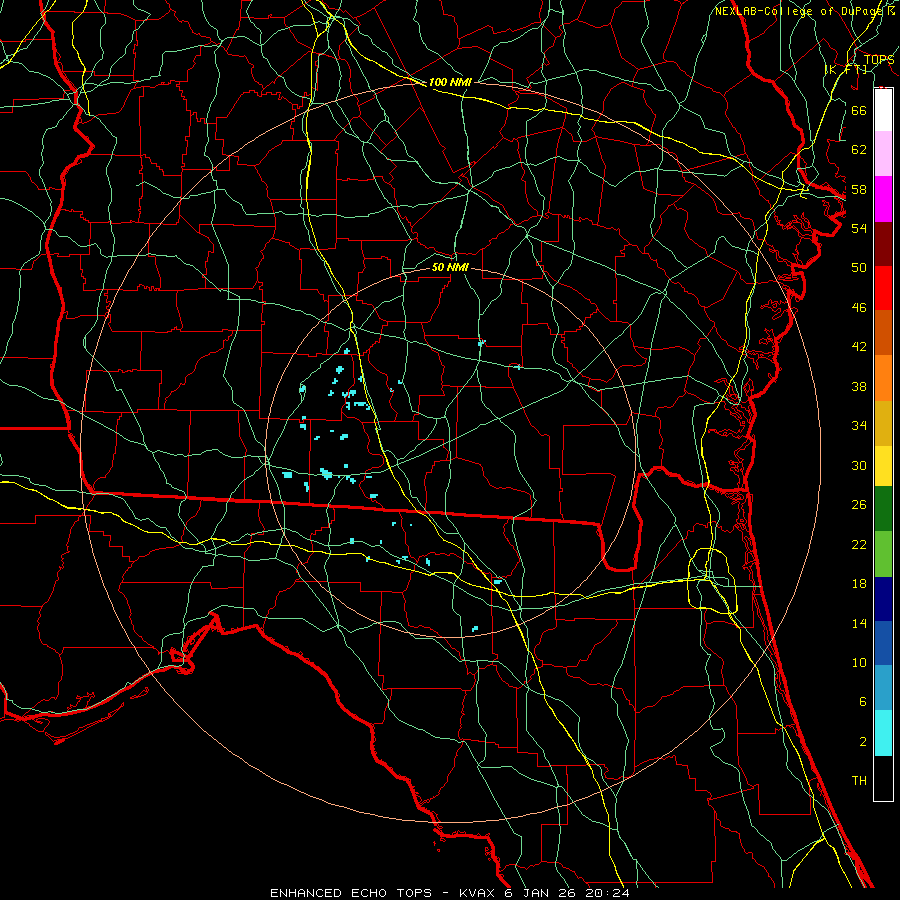This screenshot has width=900, height=900.
Task: Click the light green legend swatch
Action: point(883,554)
